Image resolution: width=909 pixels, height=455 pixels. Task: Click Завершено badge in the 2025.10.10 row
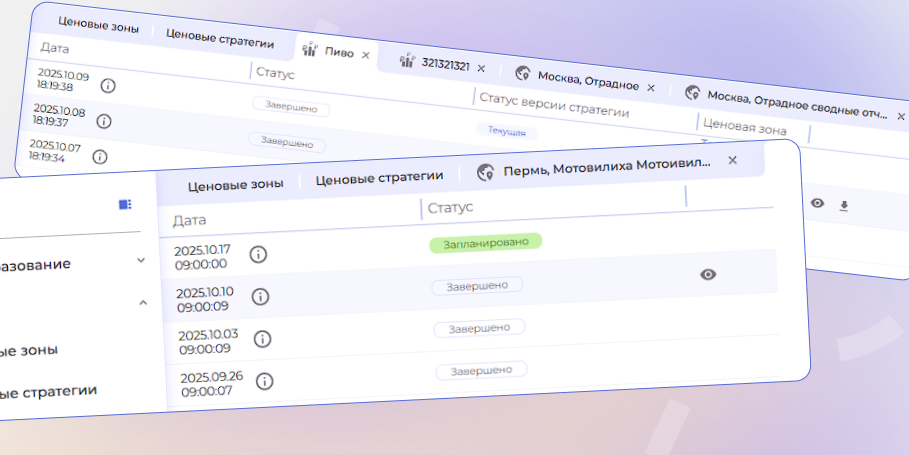(x=477, y=286)
